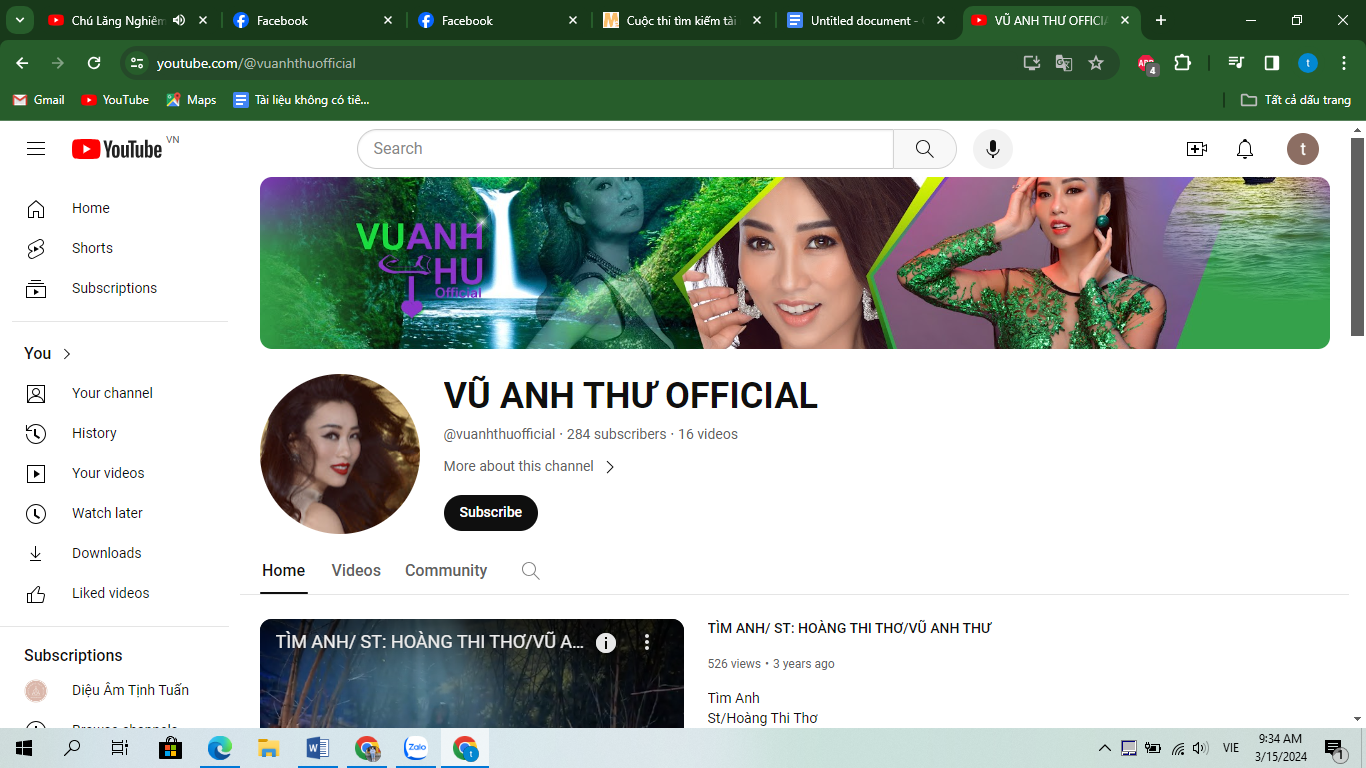Open media control icon in toolbar
This screenshot has width=1366, height=768.
pyautogui.click(x=1237, y=63)
